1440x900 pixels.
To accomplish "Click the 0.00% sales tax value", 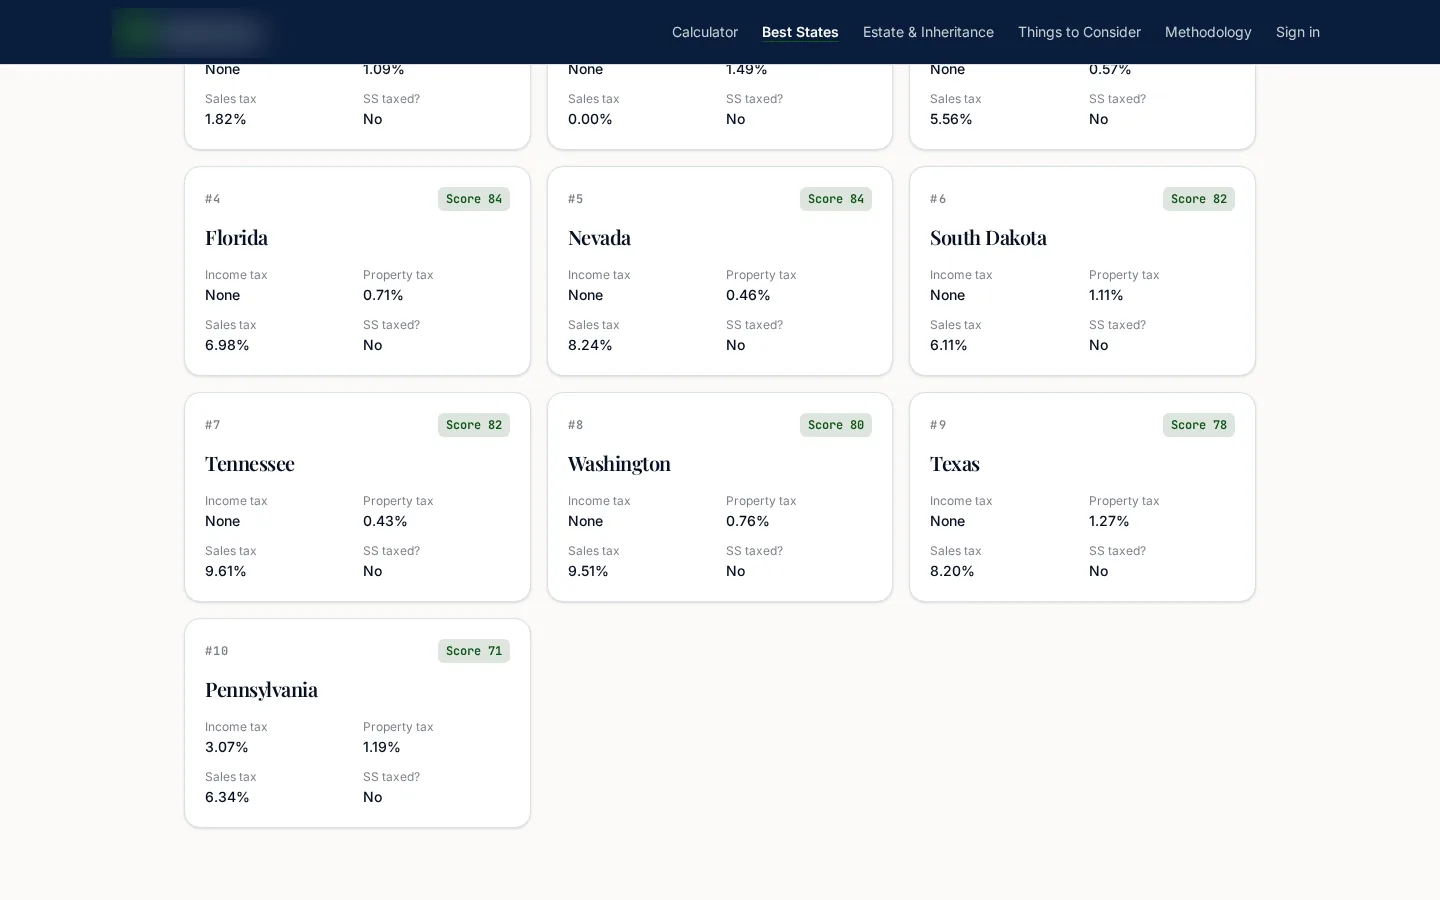I will click(x=590, y=119).
